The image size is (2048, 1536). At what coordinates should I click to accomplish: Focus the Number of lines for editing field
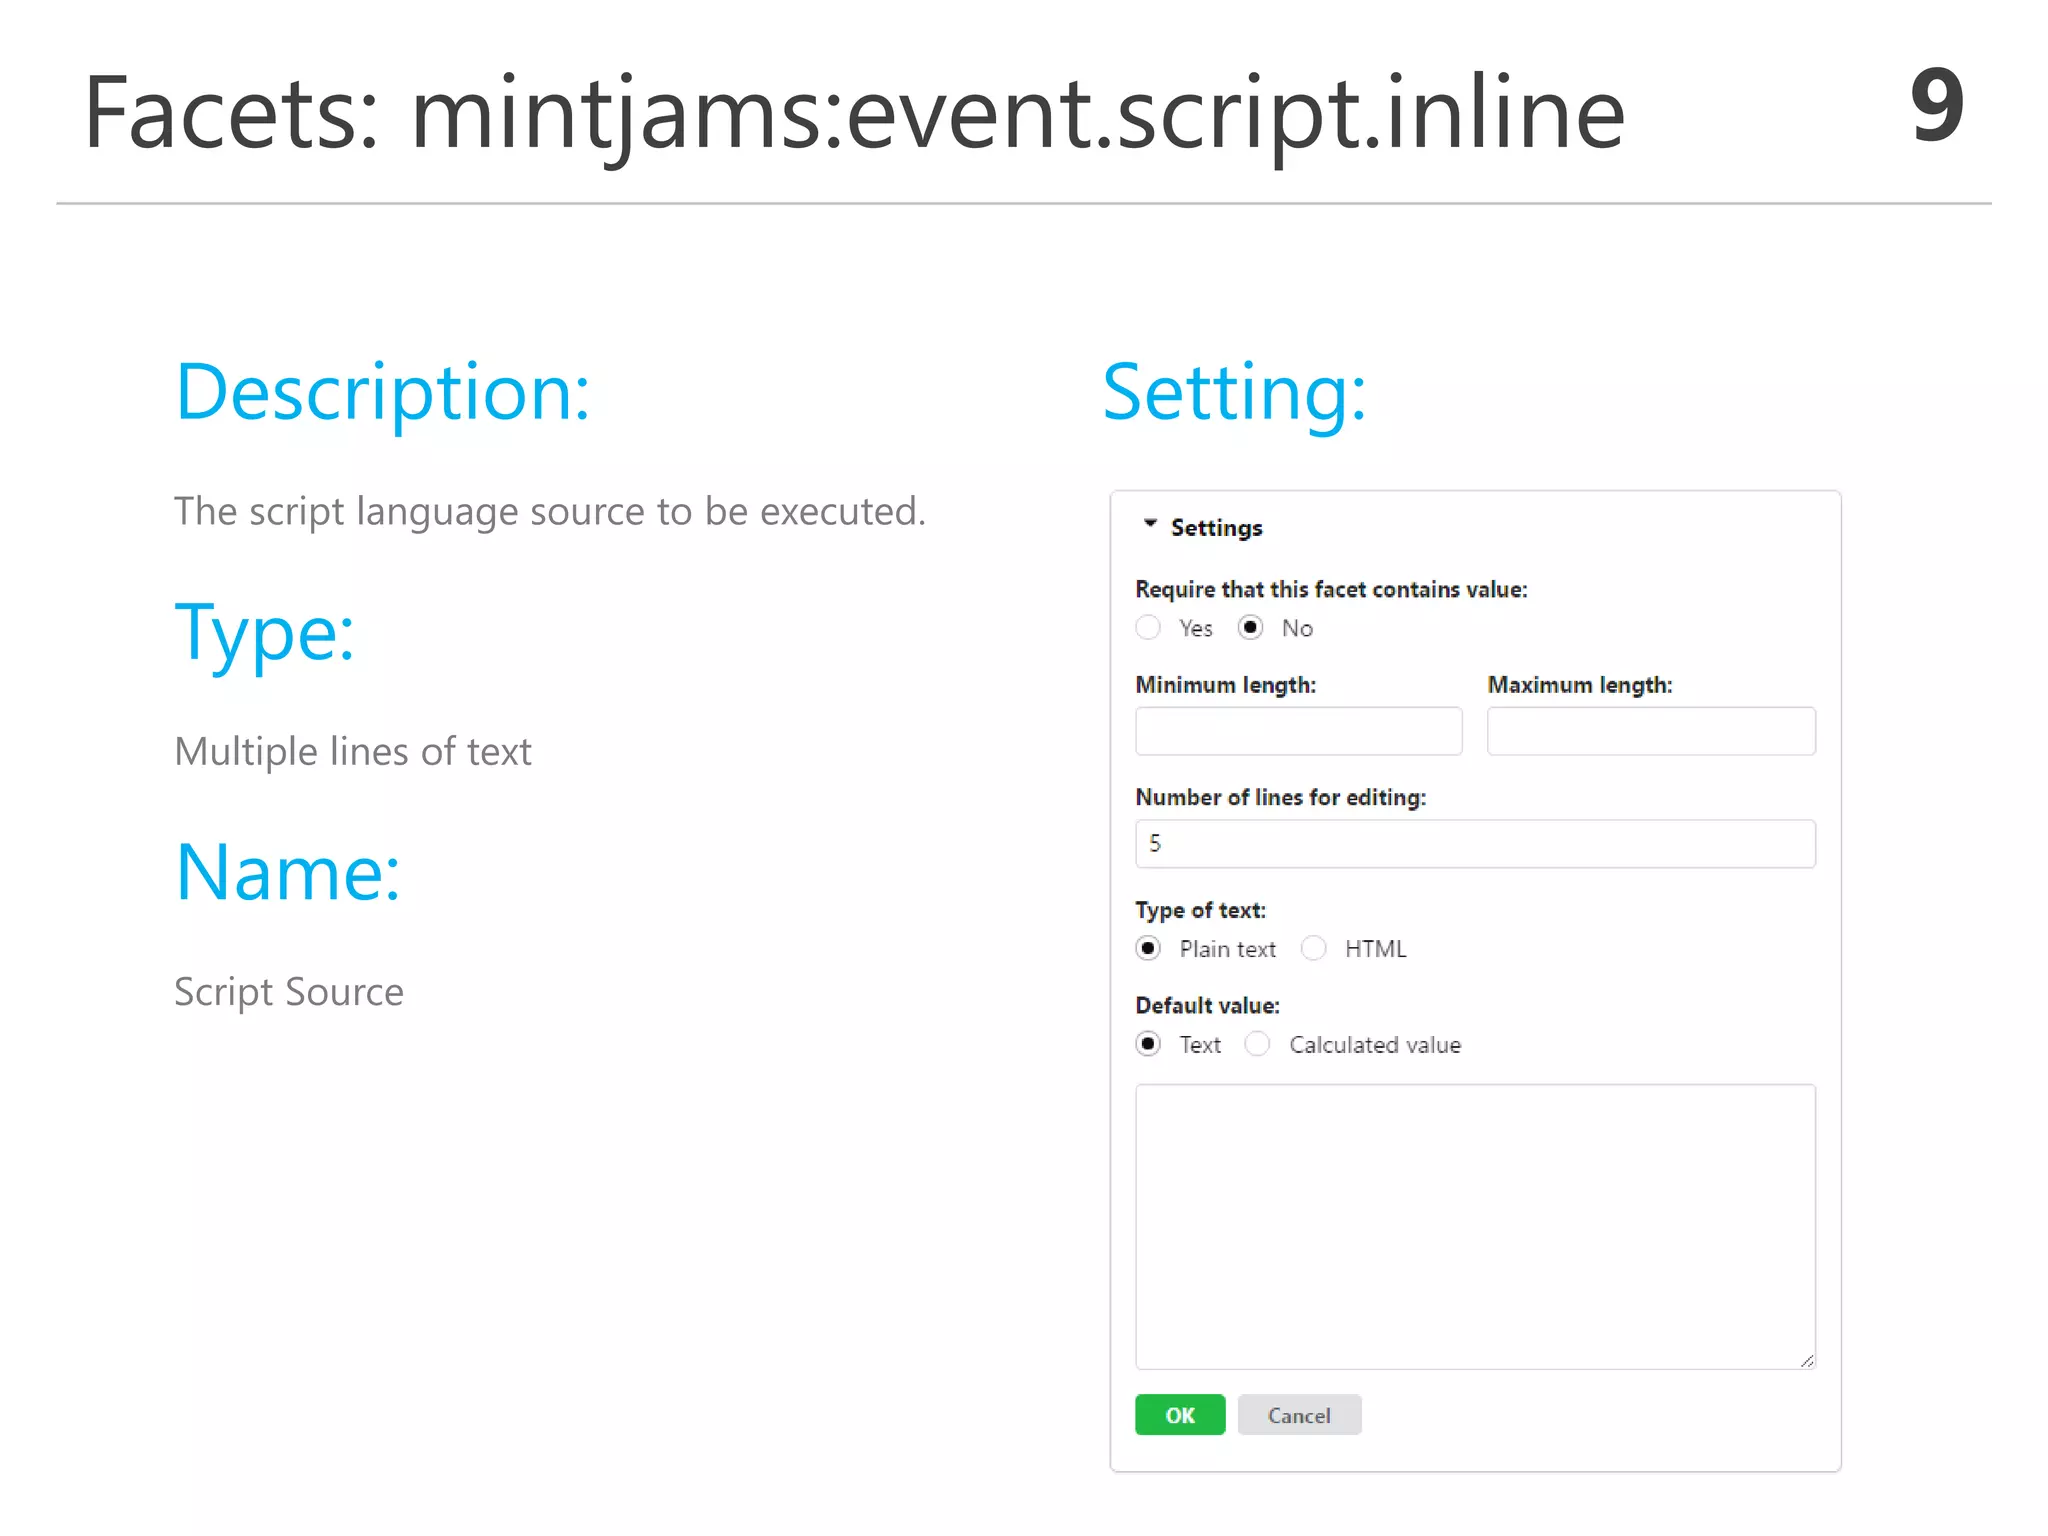(1475, 844)
